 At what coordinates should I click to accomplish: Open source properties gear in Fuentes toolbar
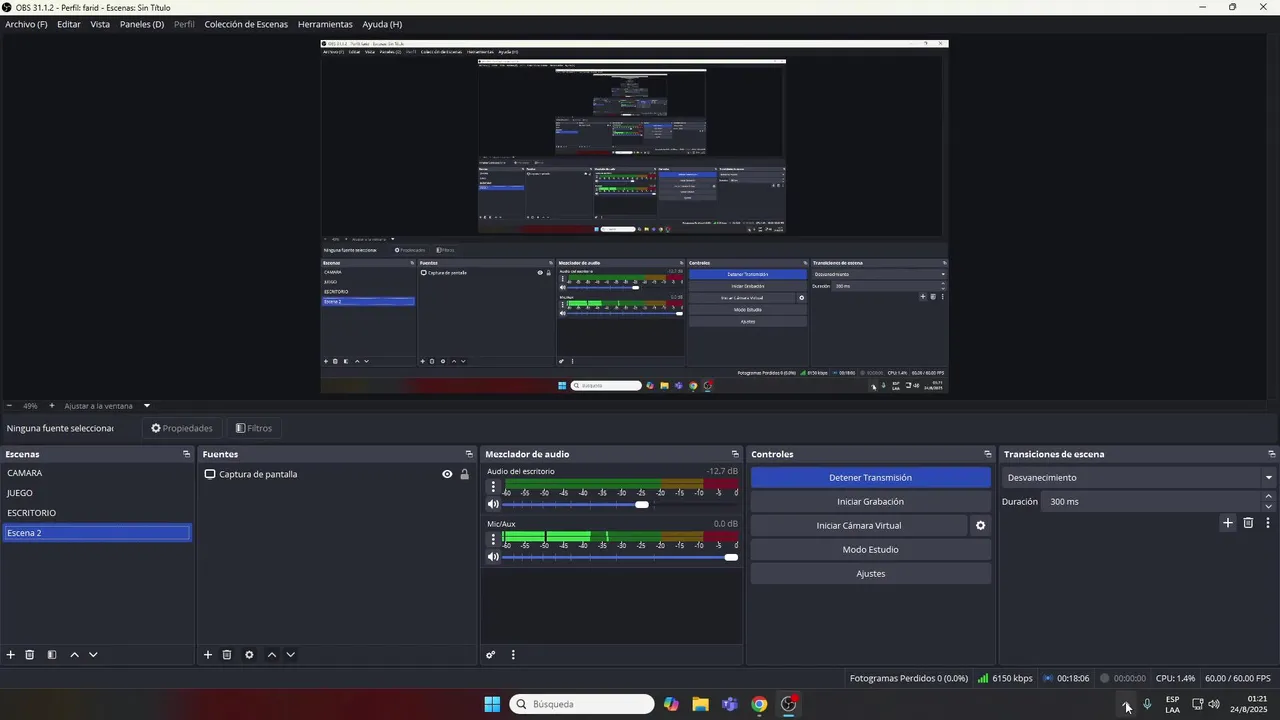249,655
